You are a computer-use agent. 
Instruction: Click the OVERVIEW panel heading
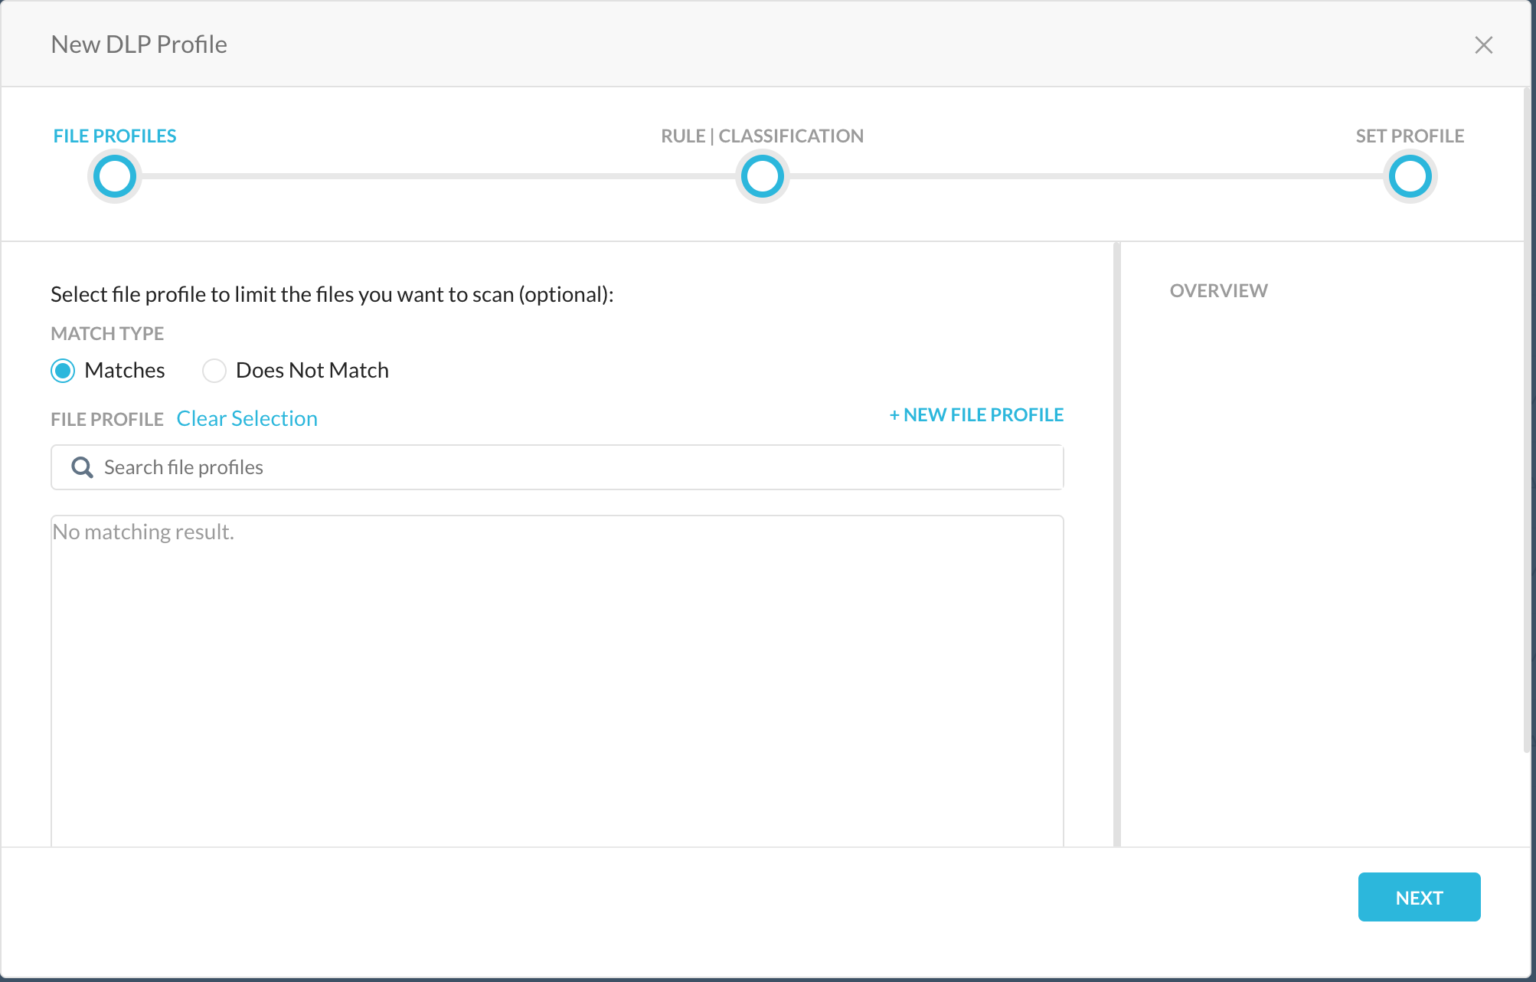point(1218,290)
